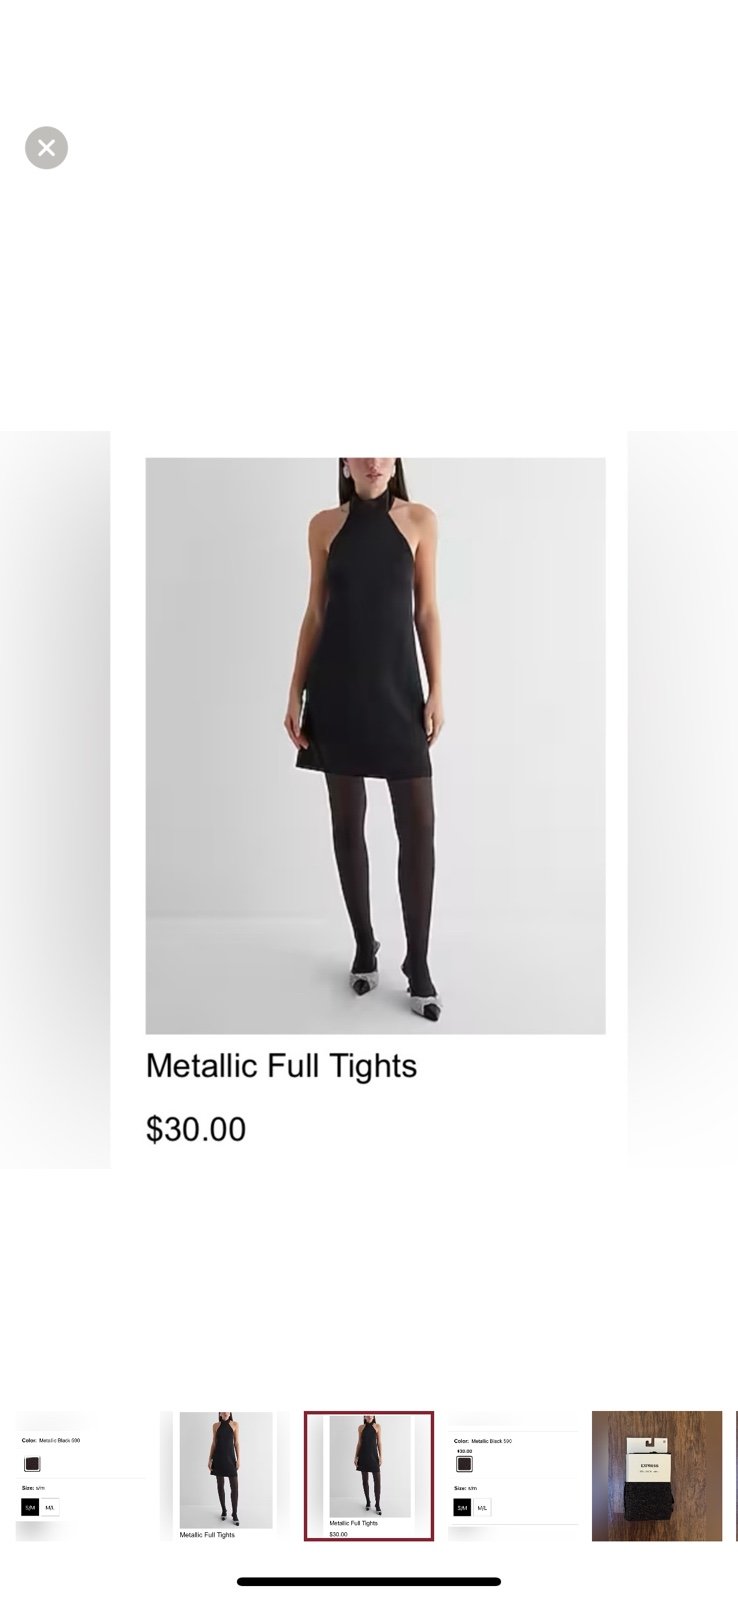Tap Metallic Full Tights caption under second thumbnail
This screenshot has width=738, height=1600.
[x=207, y=1534]
